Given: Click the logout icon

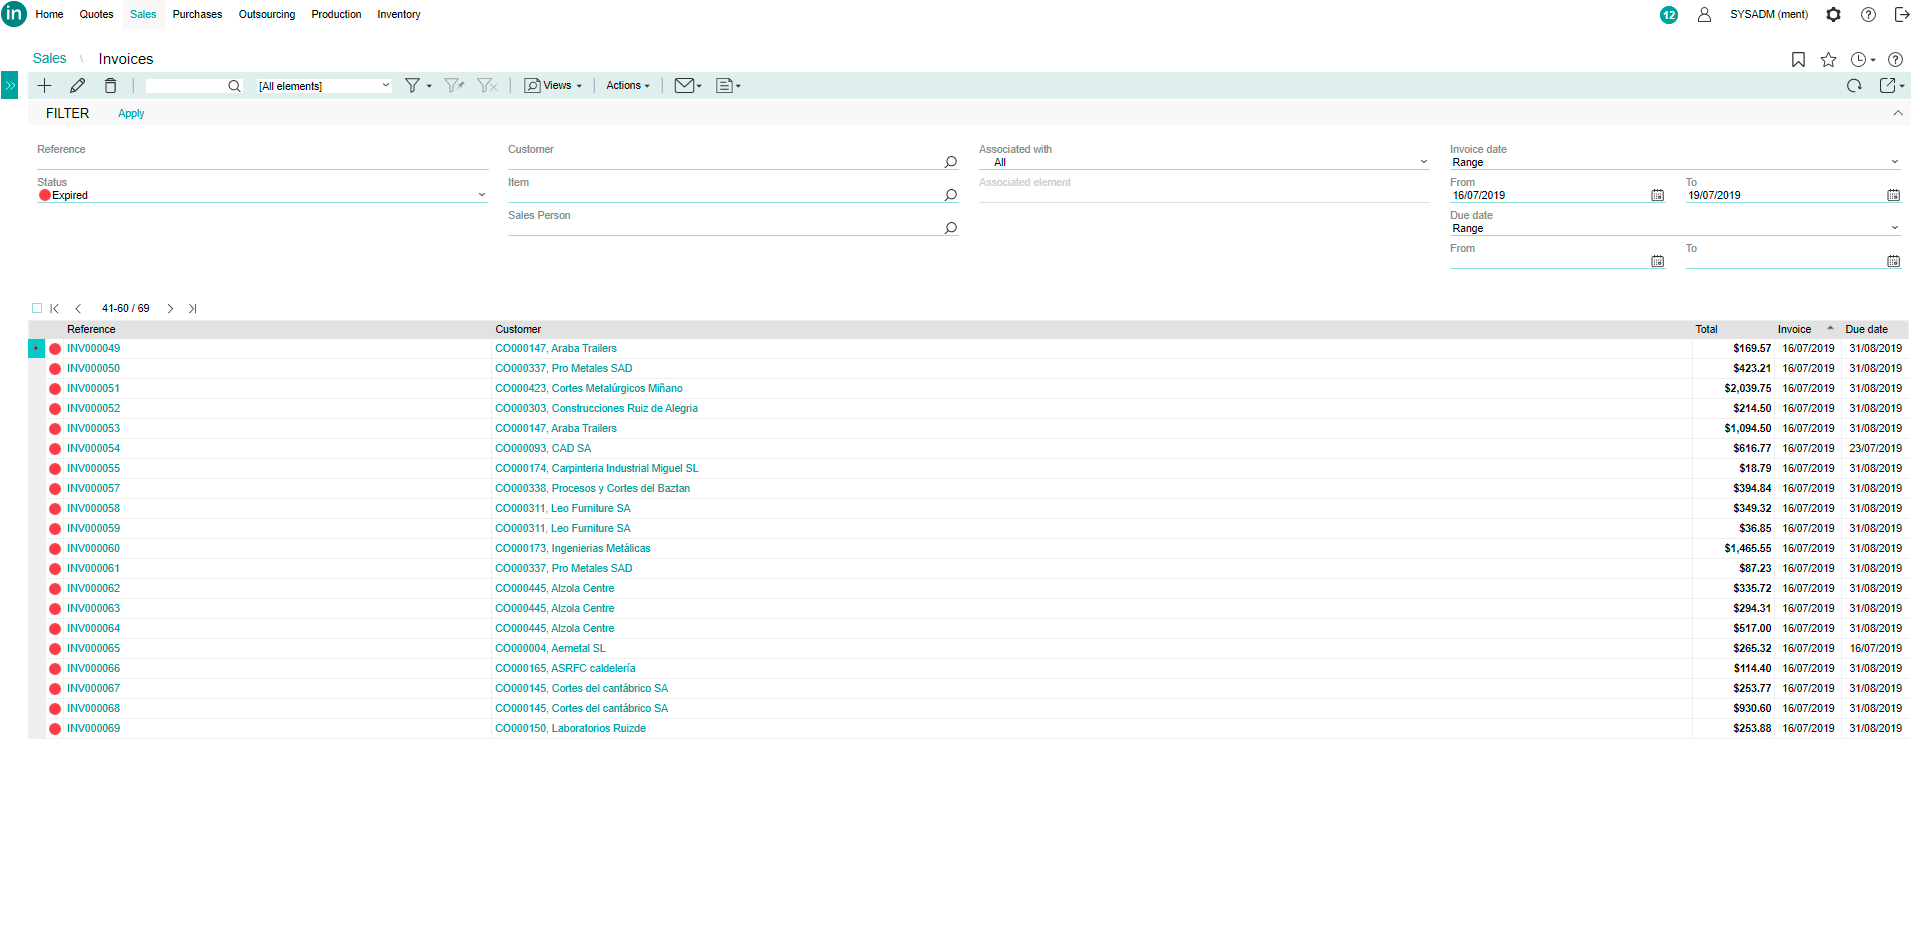Looking at the screenshot, I should 1901,15.
